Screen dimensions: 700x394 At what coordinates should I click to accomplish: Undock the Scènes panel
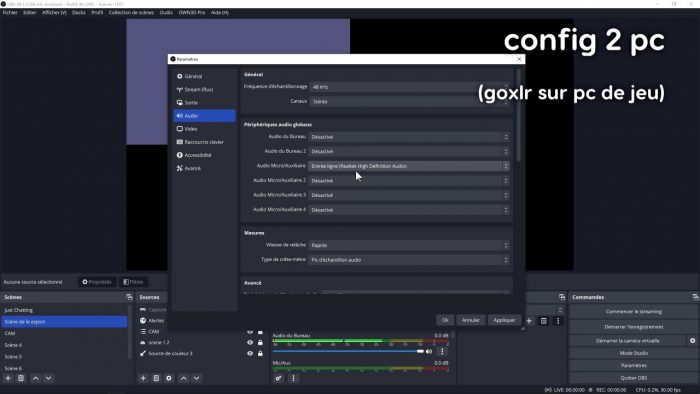click(129, 297)
